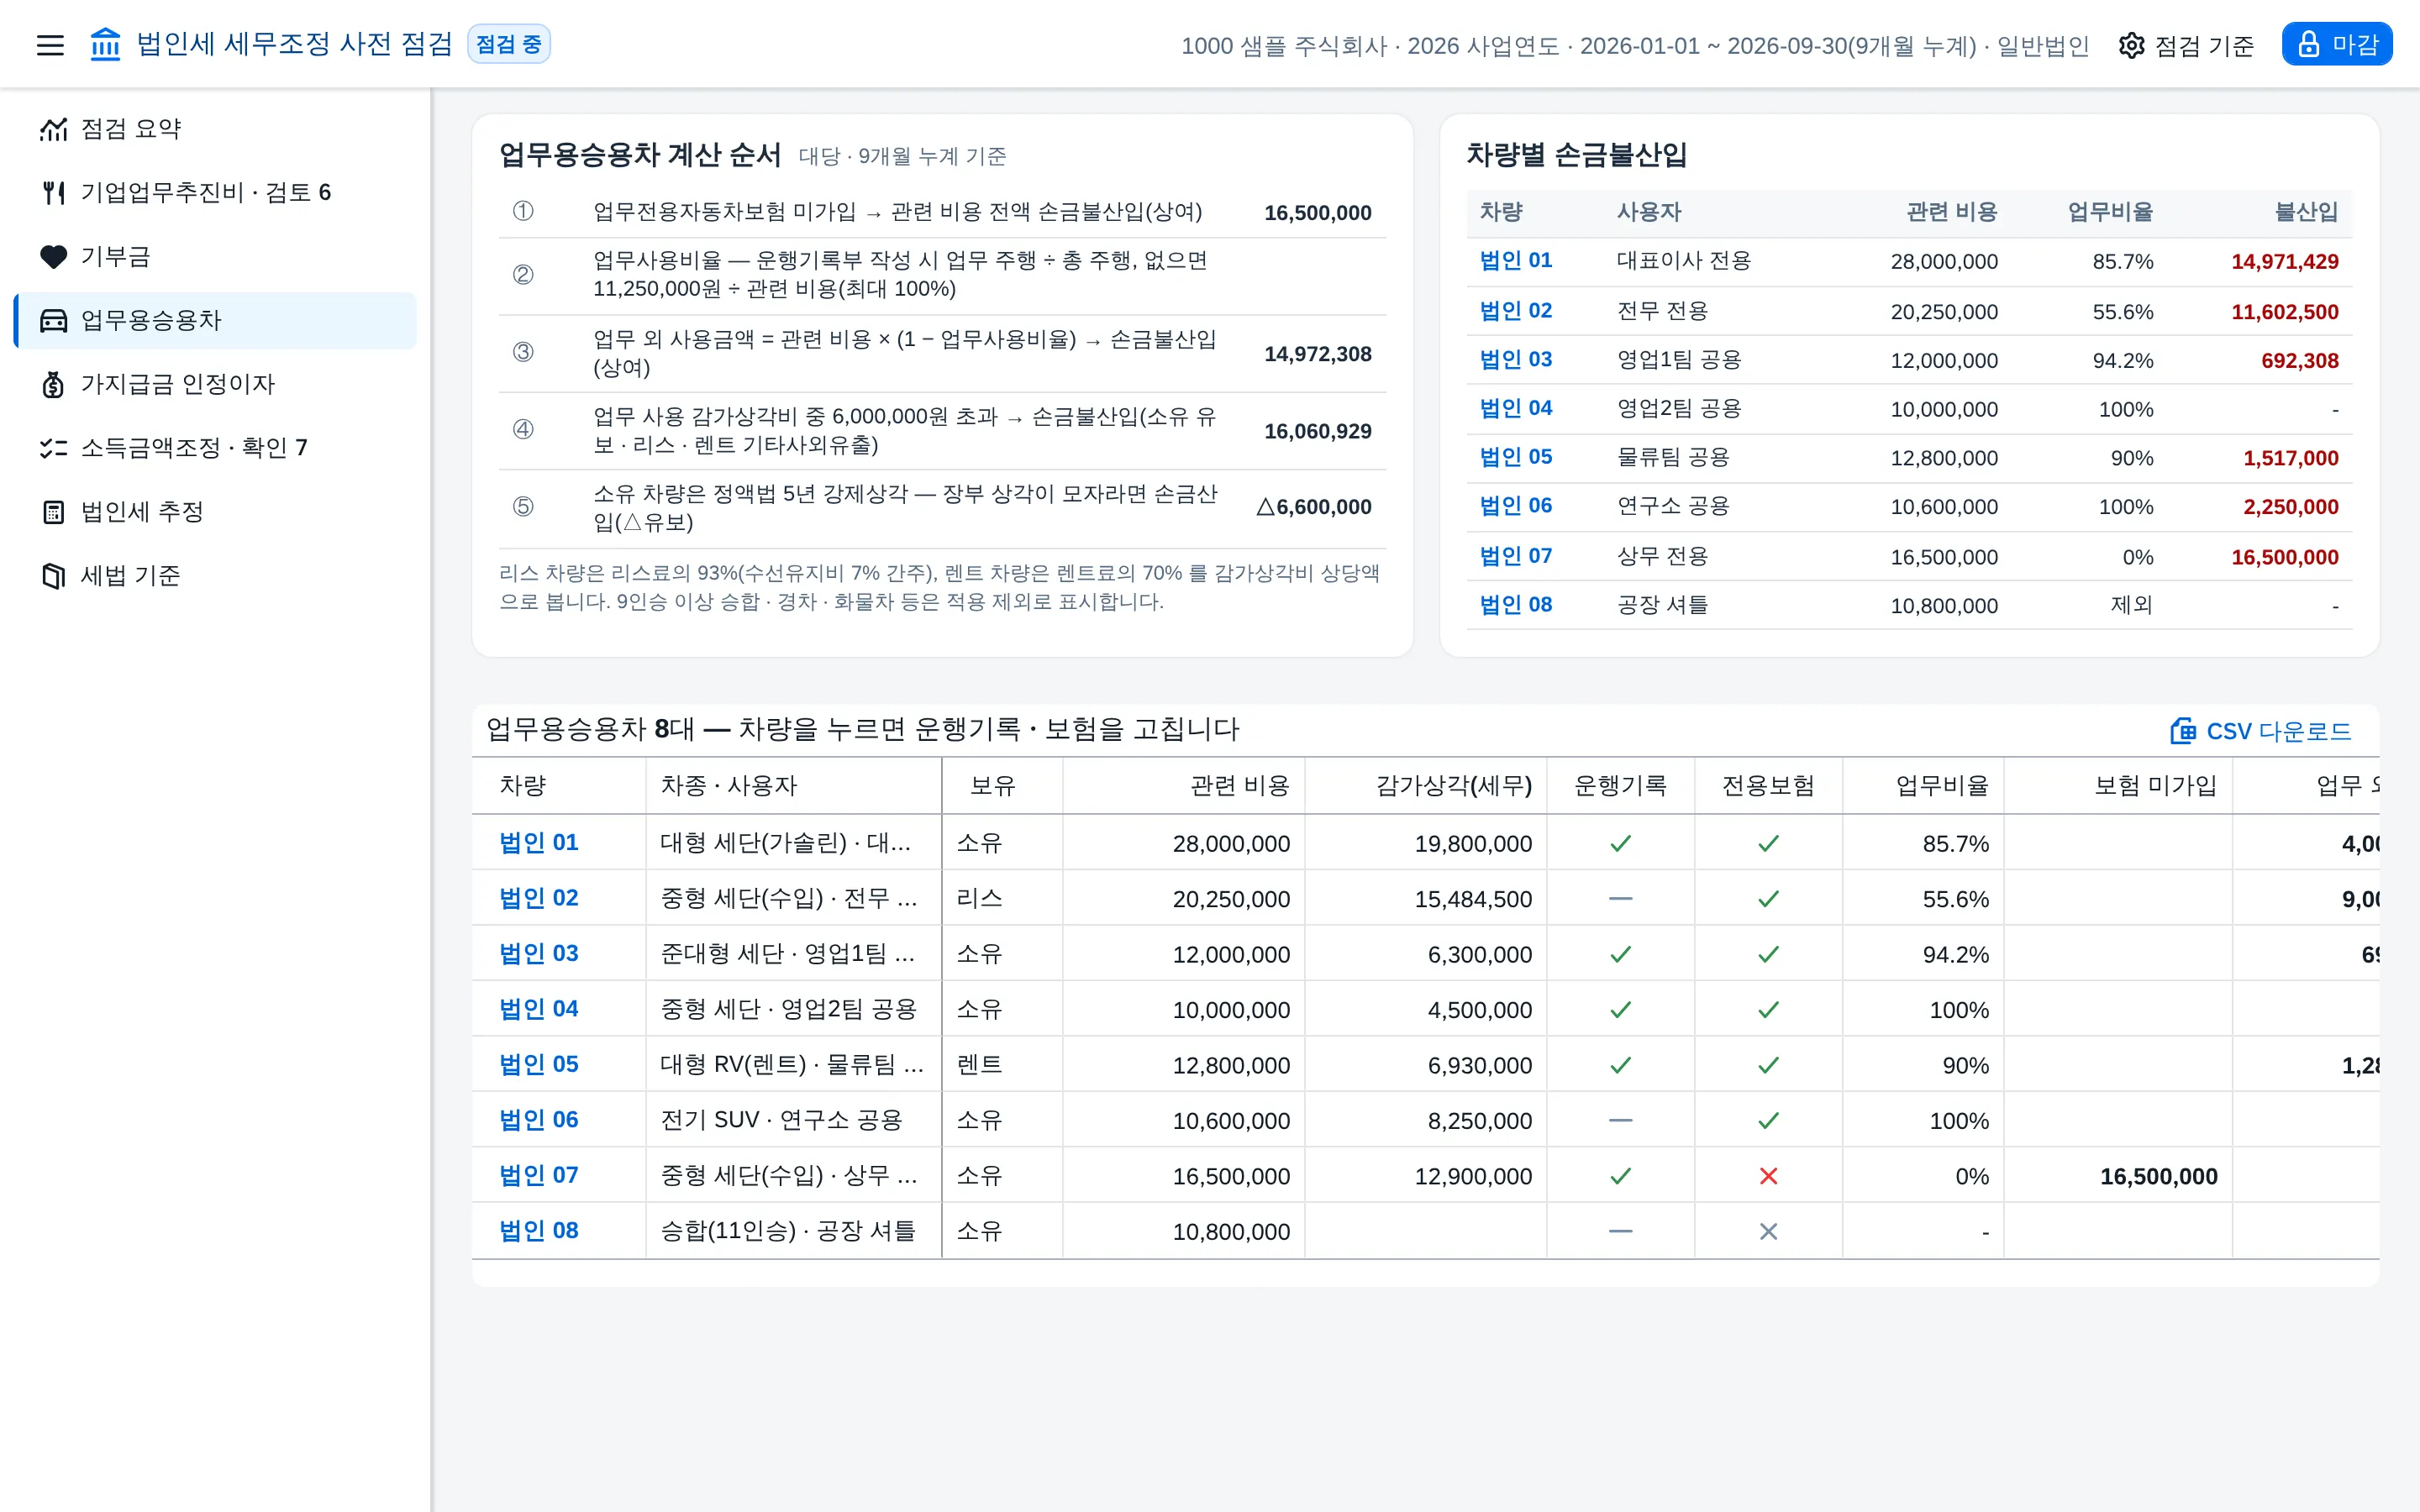Image resolution: width=2420 pixels, height=1512 pixels.
Task: Select 가지급금 인정이자 from sidebar
Action: click(x=215, y=385)
